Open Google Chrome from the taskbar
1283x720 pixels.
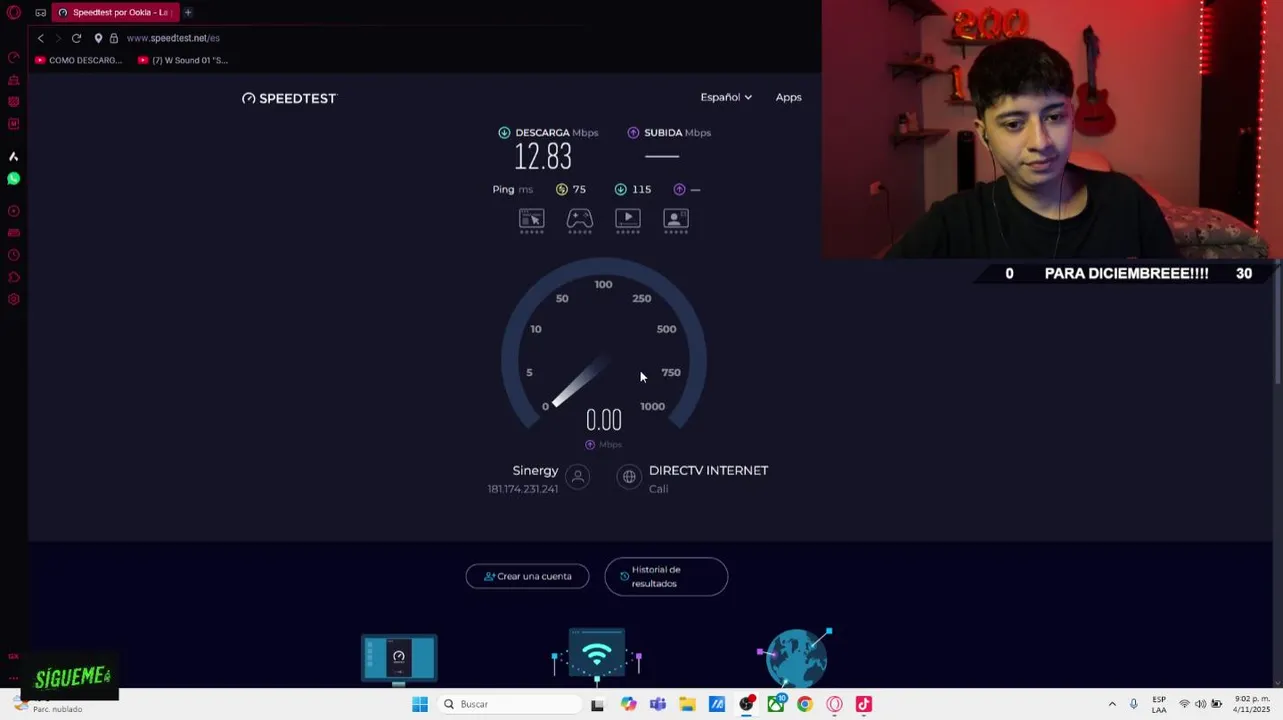point(805,704)
